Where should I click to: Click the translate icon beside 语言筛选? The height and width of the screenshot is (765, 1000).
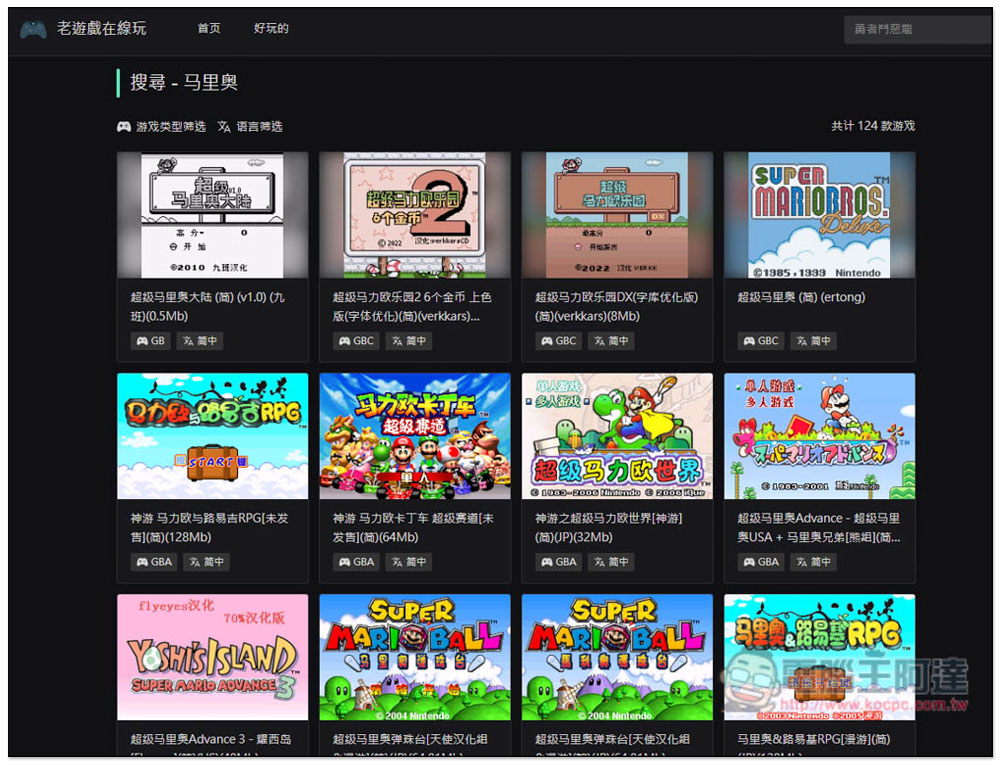pyautogui.click(x=224, y=126)
